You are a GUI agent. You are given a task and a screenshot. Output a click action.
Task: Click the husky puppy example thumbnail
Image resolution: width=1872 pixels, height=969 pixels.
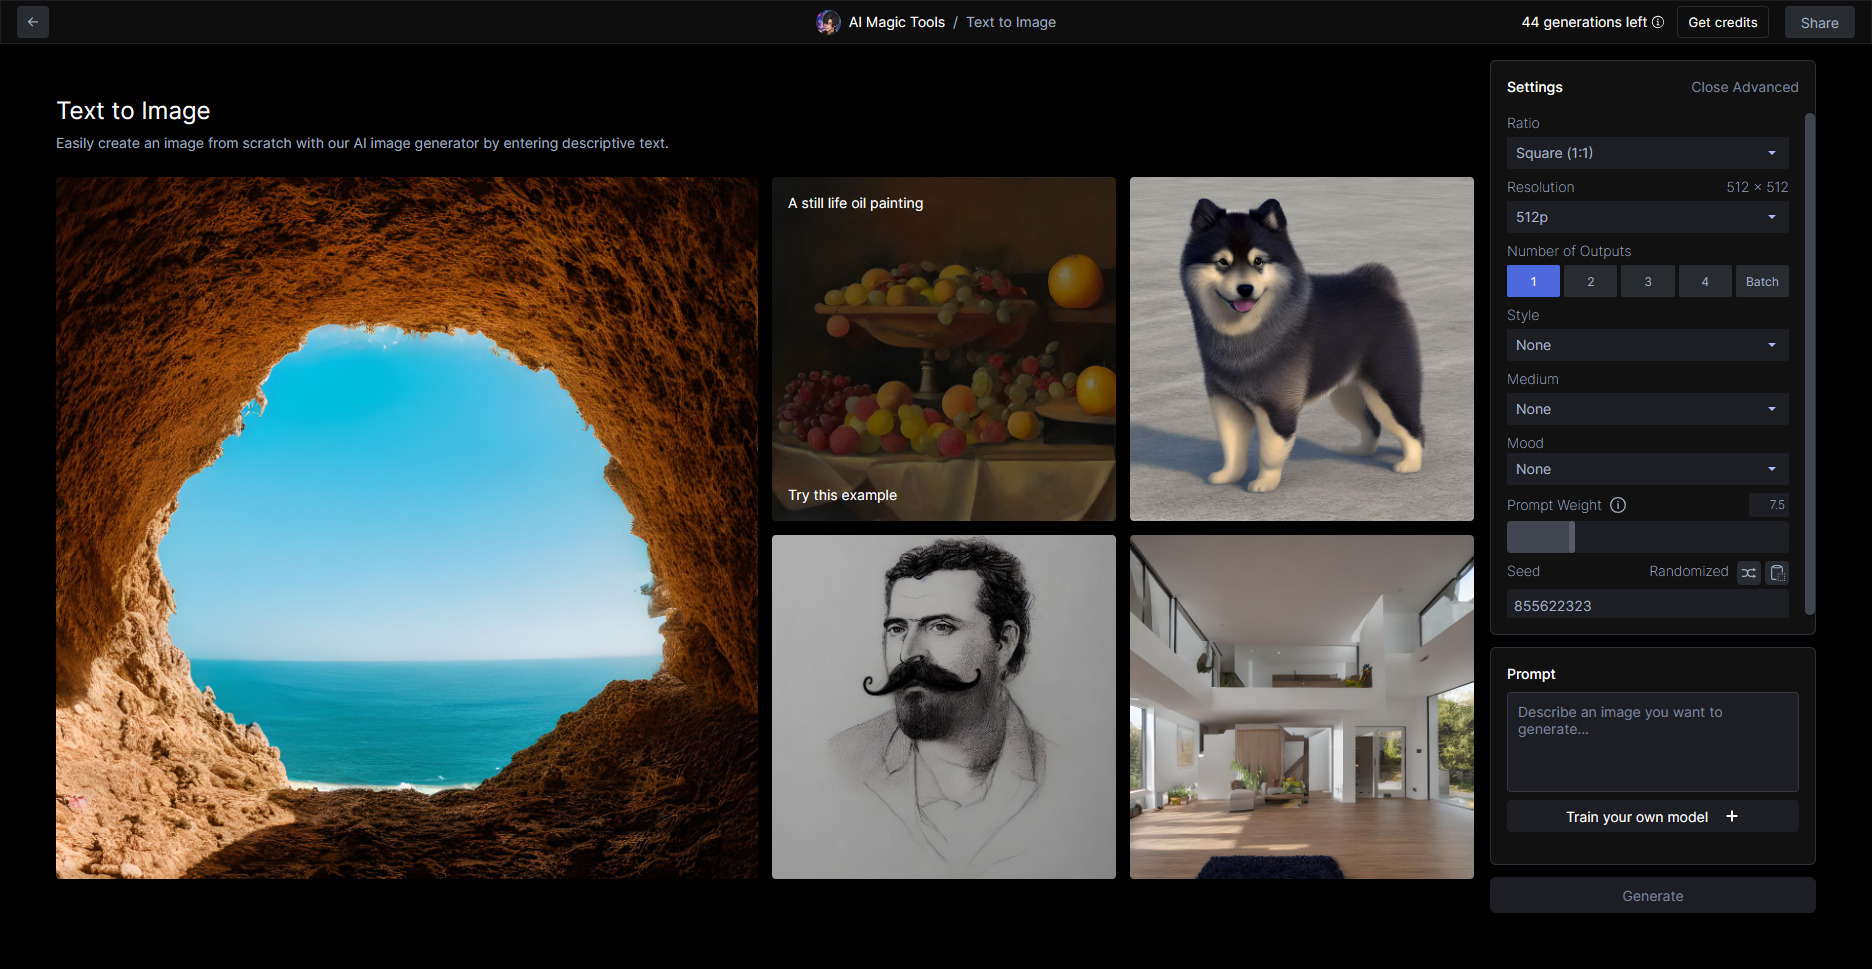click(1301, 349)
